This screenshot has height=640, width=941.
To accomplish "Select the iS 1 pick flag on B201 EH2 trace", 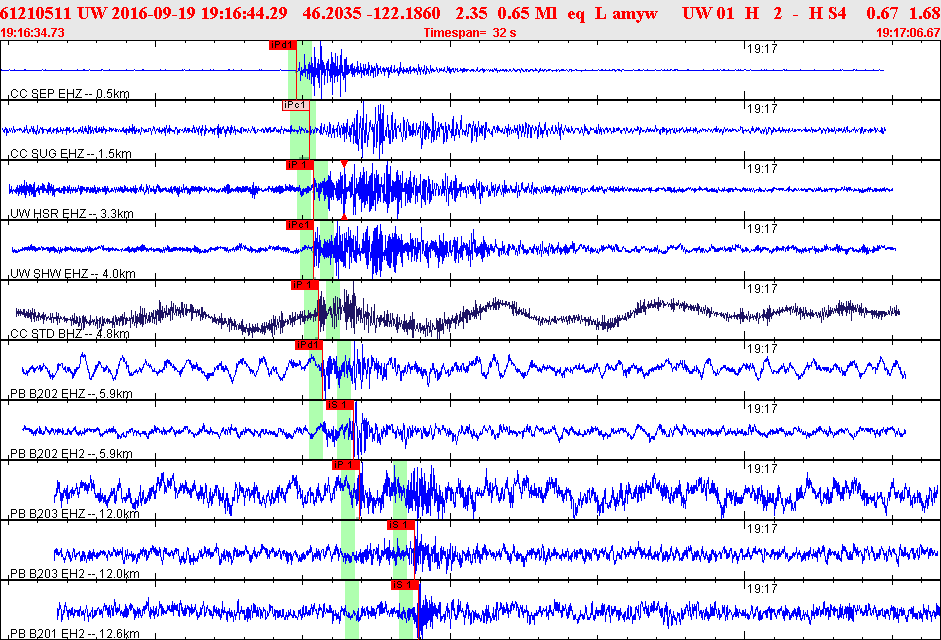I will tap(404, 585).
